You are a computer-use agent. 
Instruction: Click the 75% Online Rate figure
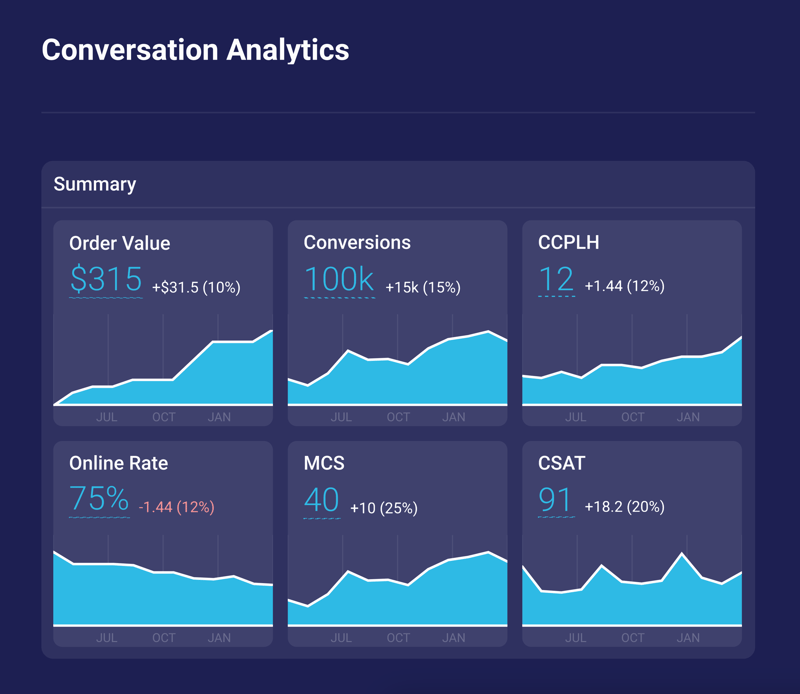pos(99,499)
